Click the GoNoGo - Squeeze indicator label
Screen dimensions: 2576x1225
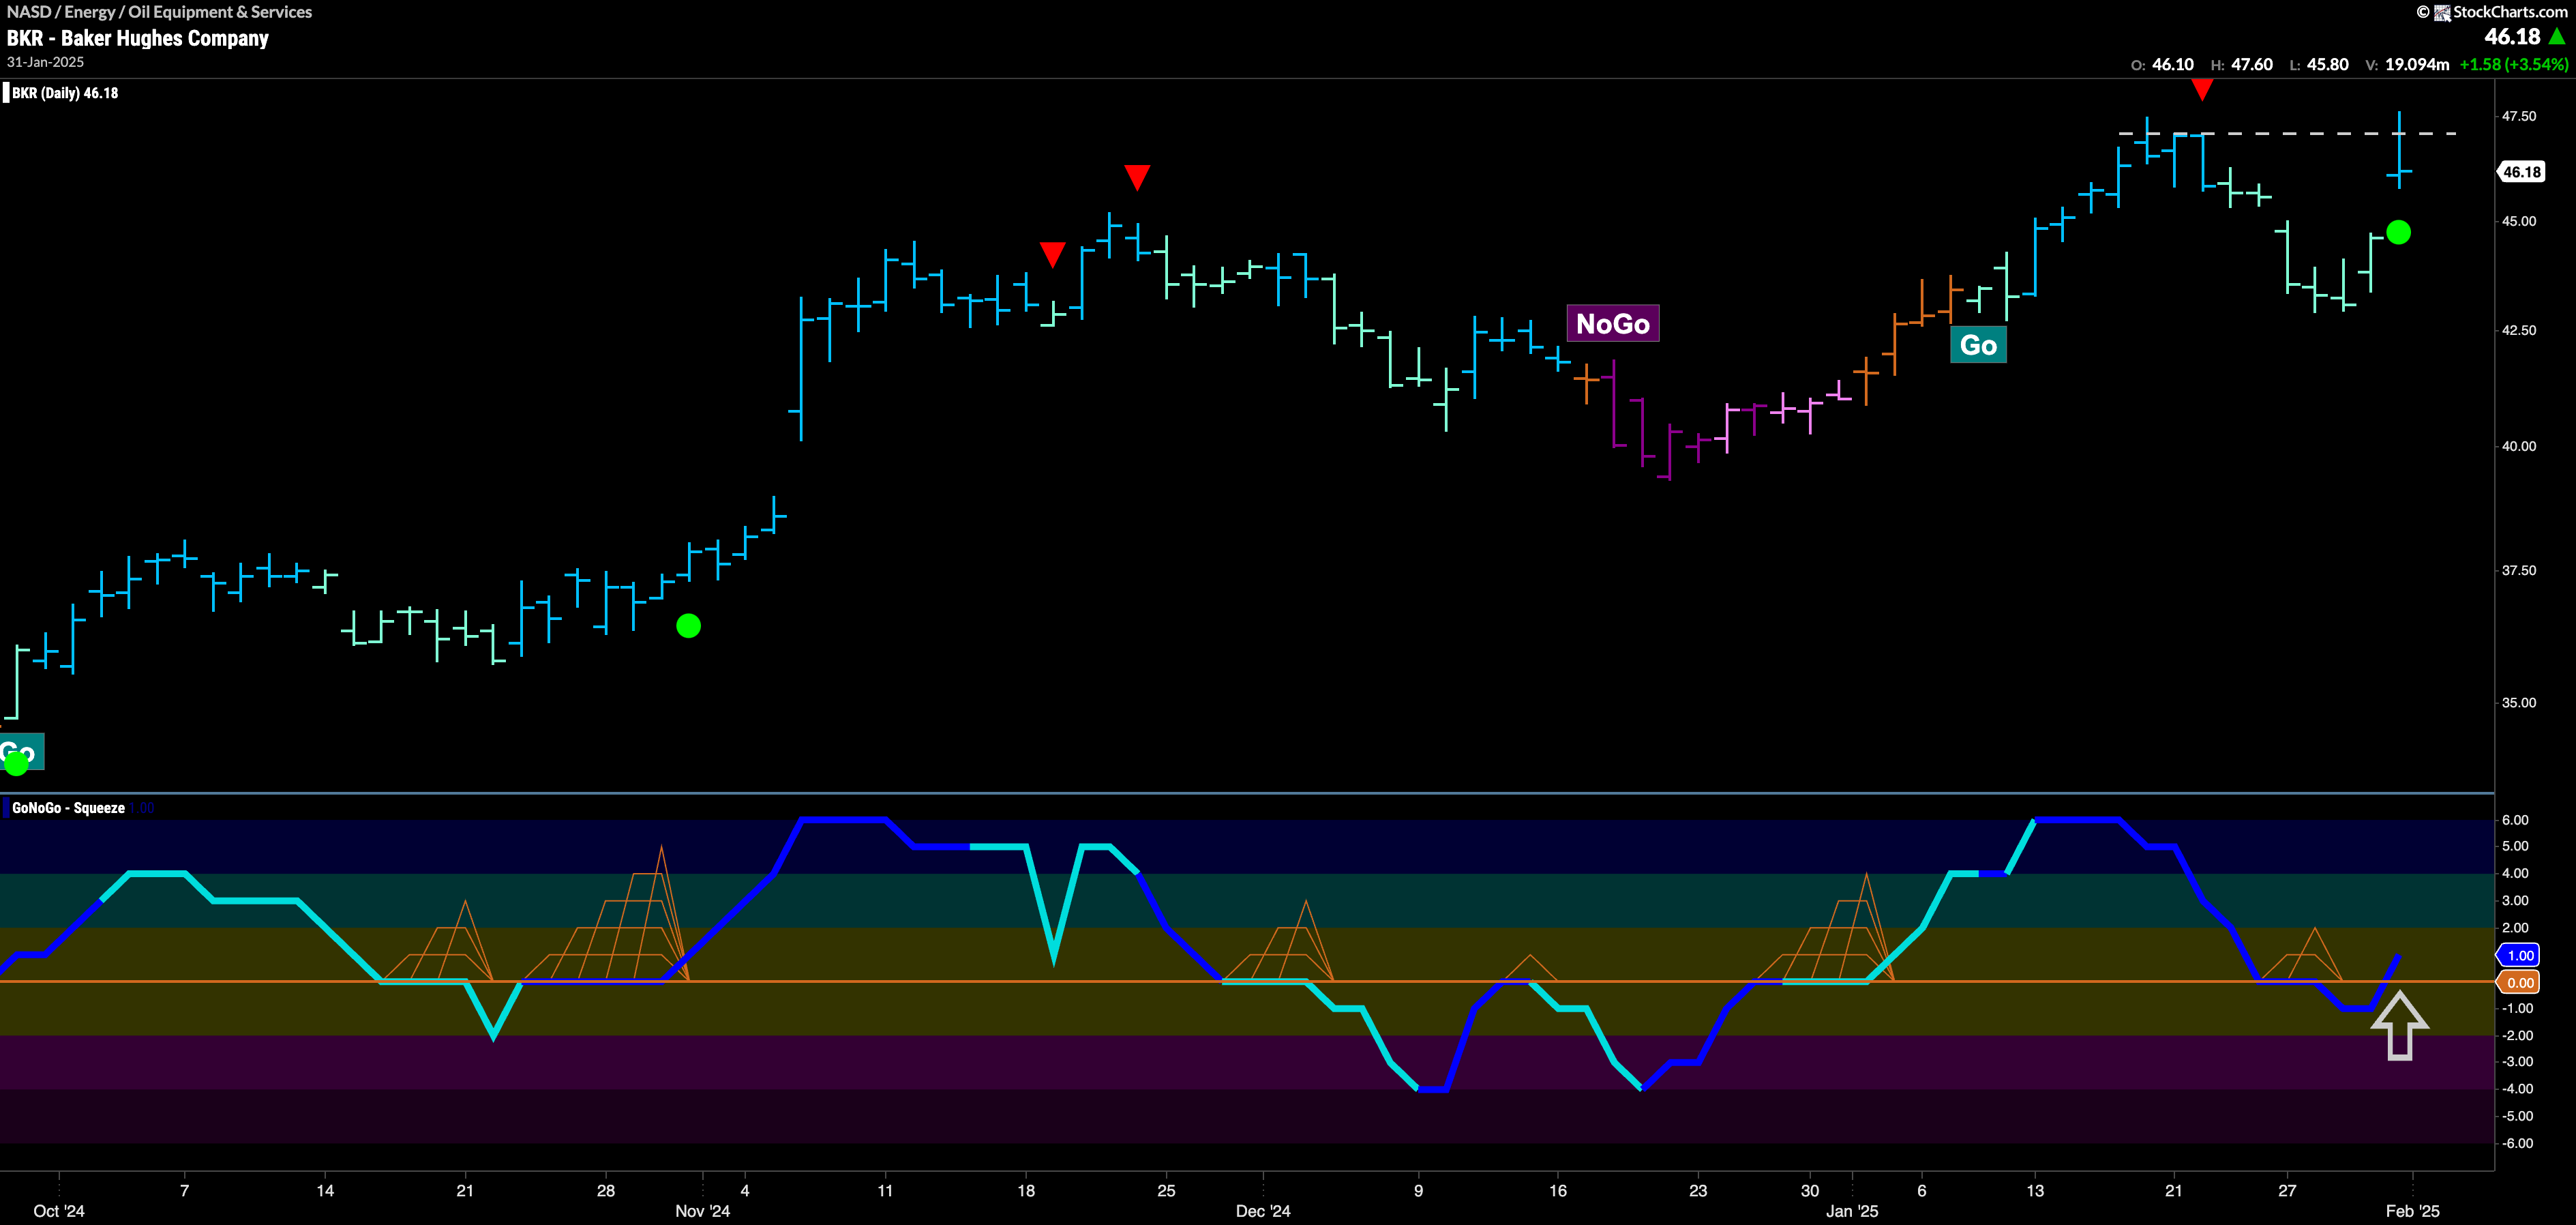coord(68,808)
